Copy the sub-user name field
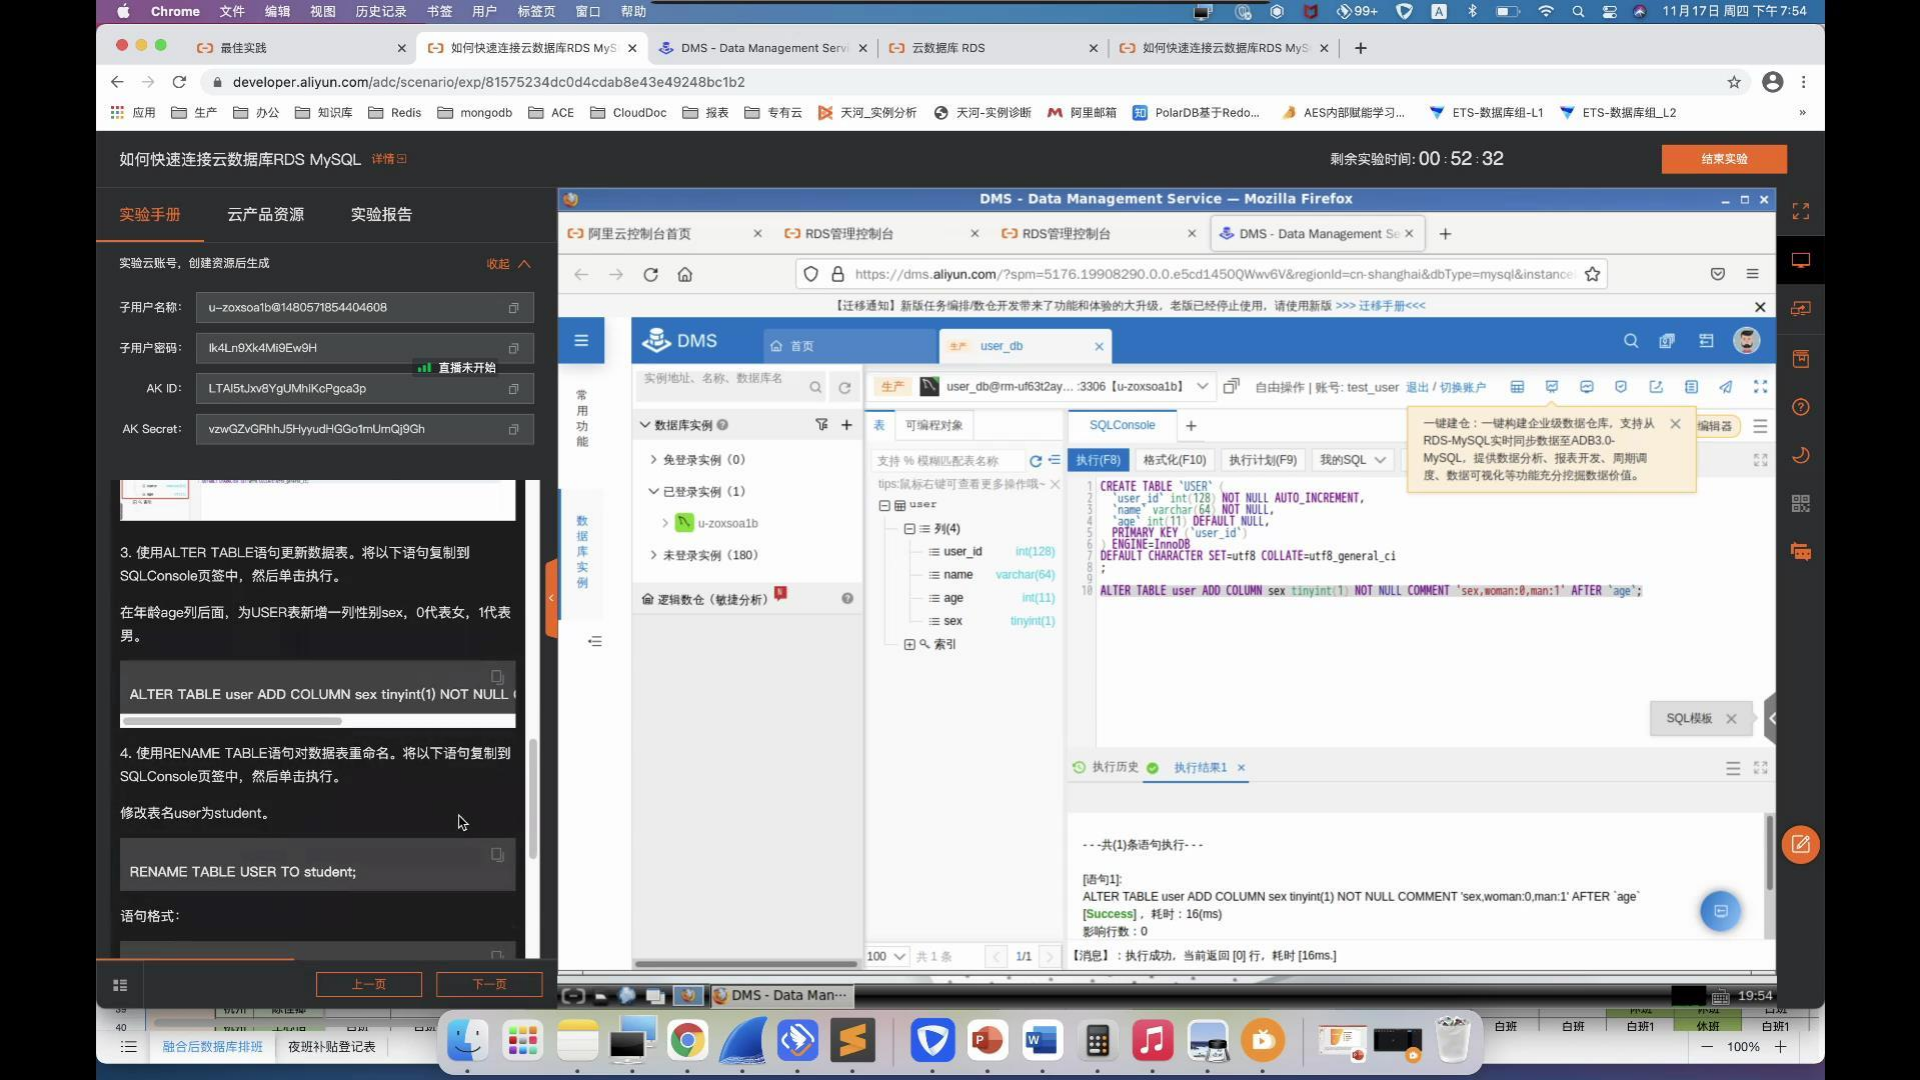This screenshot has width=1920, height=1080. (514, 308)
